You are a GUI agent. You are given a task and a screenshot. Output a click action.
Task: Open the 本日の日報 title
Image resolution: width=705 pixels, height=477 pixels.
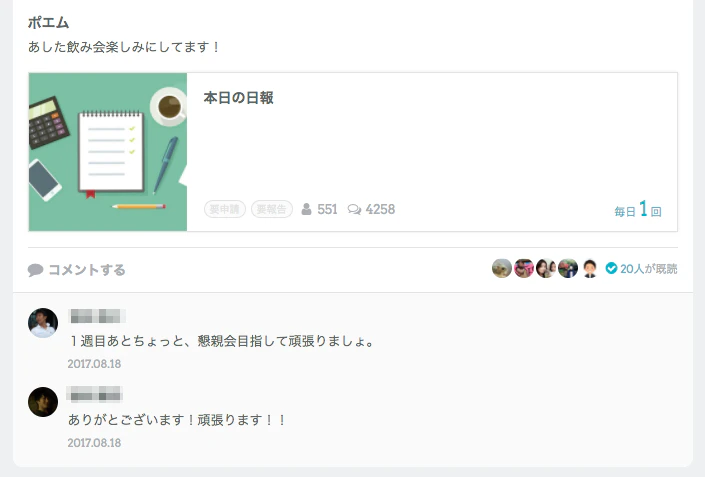coord(238,98)
